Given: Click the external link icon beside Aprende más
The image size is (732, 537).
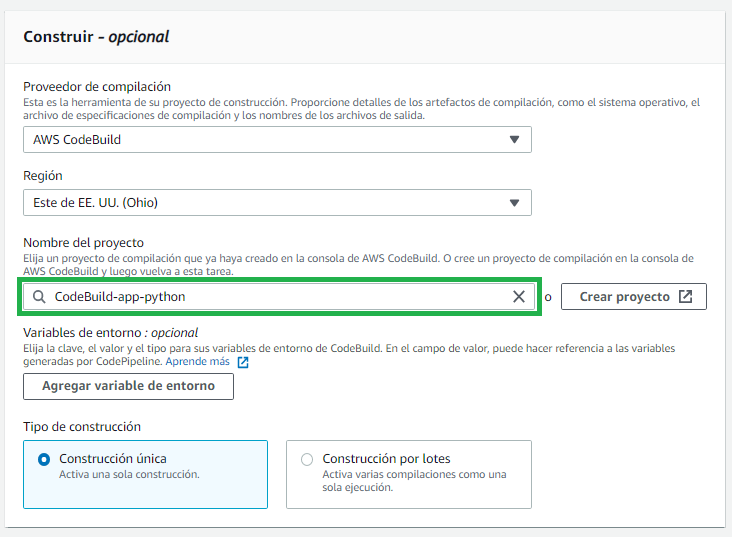Looking at the screenshot, I should [x=243, y=362].
